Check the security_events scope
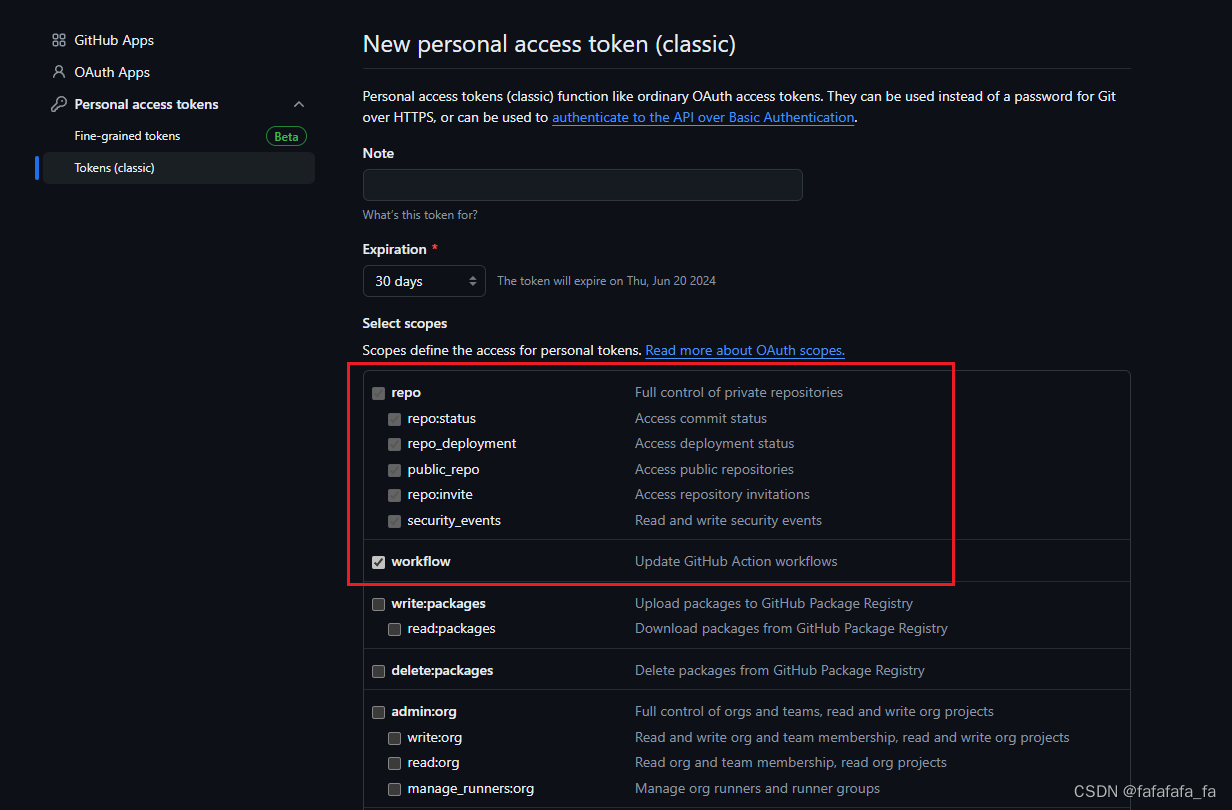Viewport: 1232px width, 810px height. [394, 520]
